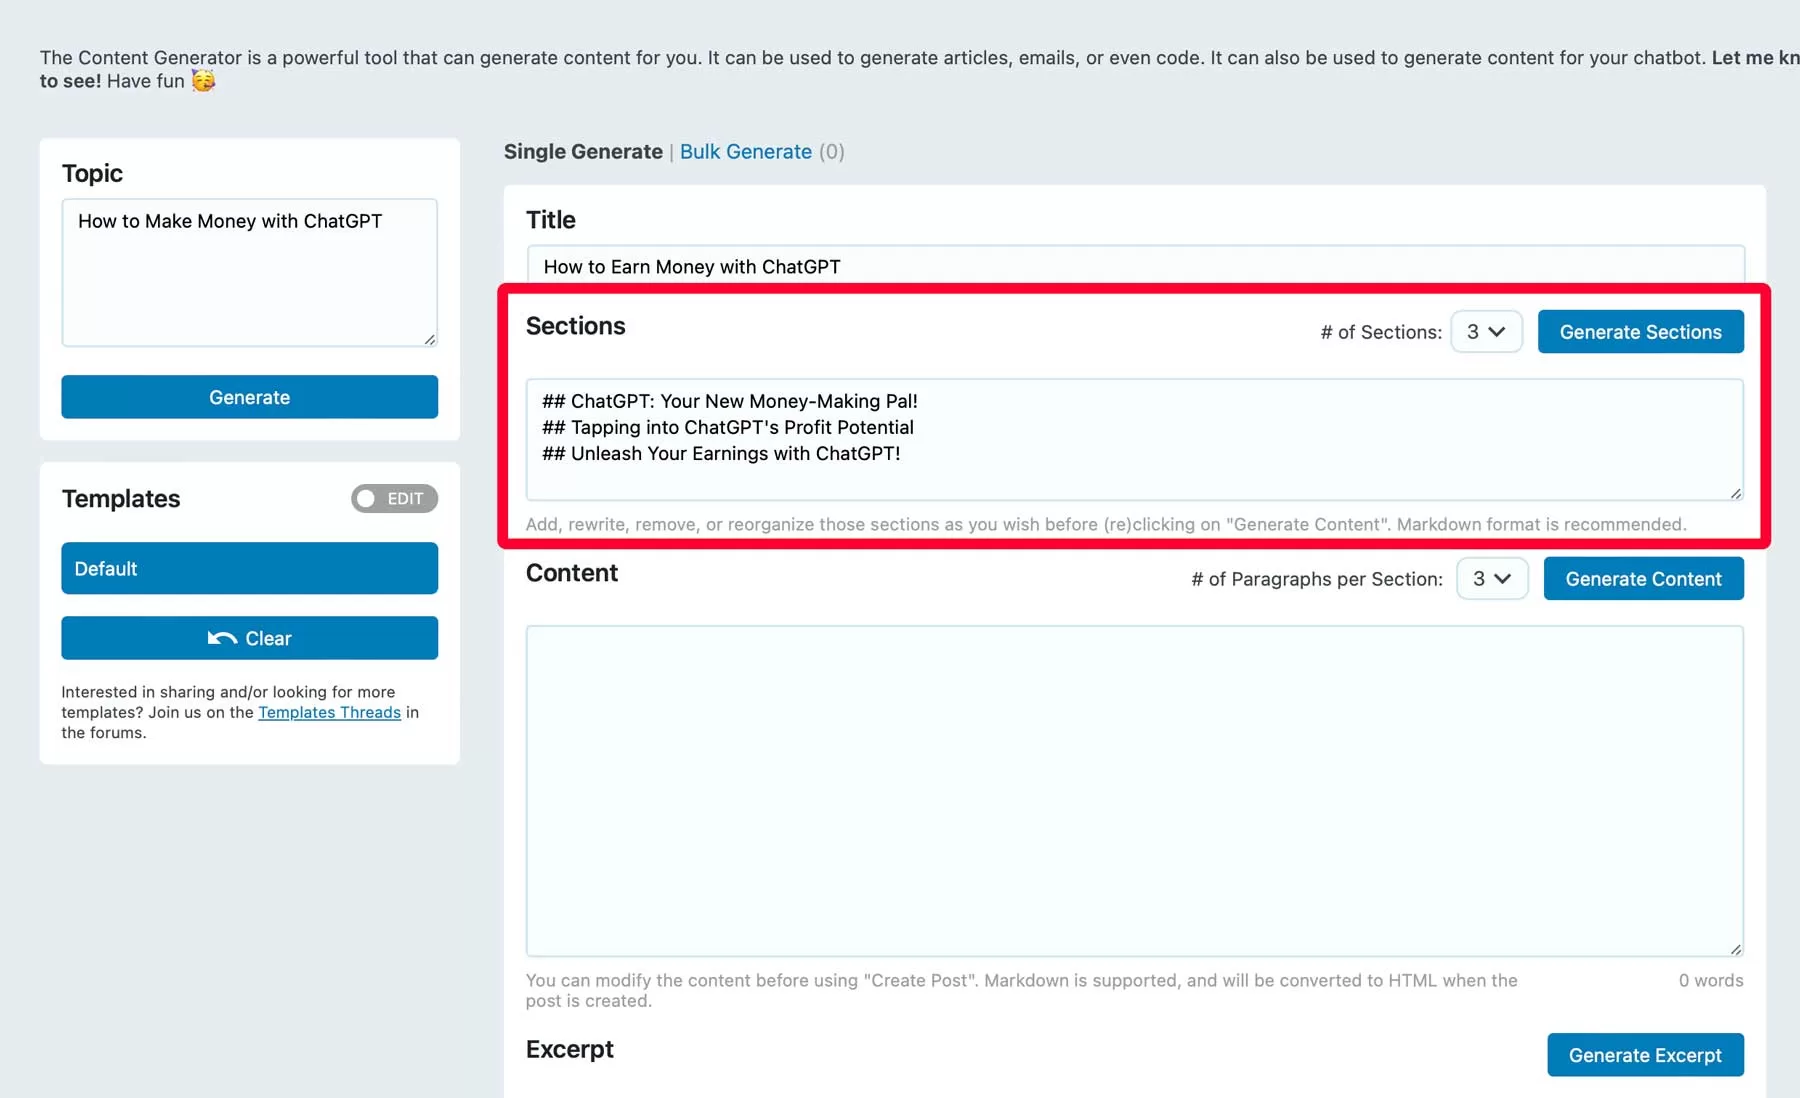Click the Content textarea resize grip
The width and height of the screenshot is (1800, 1098).
[1736, 949]
